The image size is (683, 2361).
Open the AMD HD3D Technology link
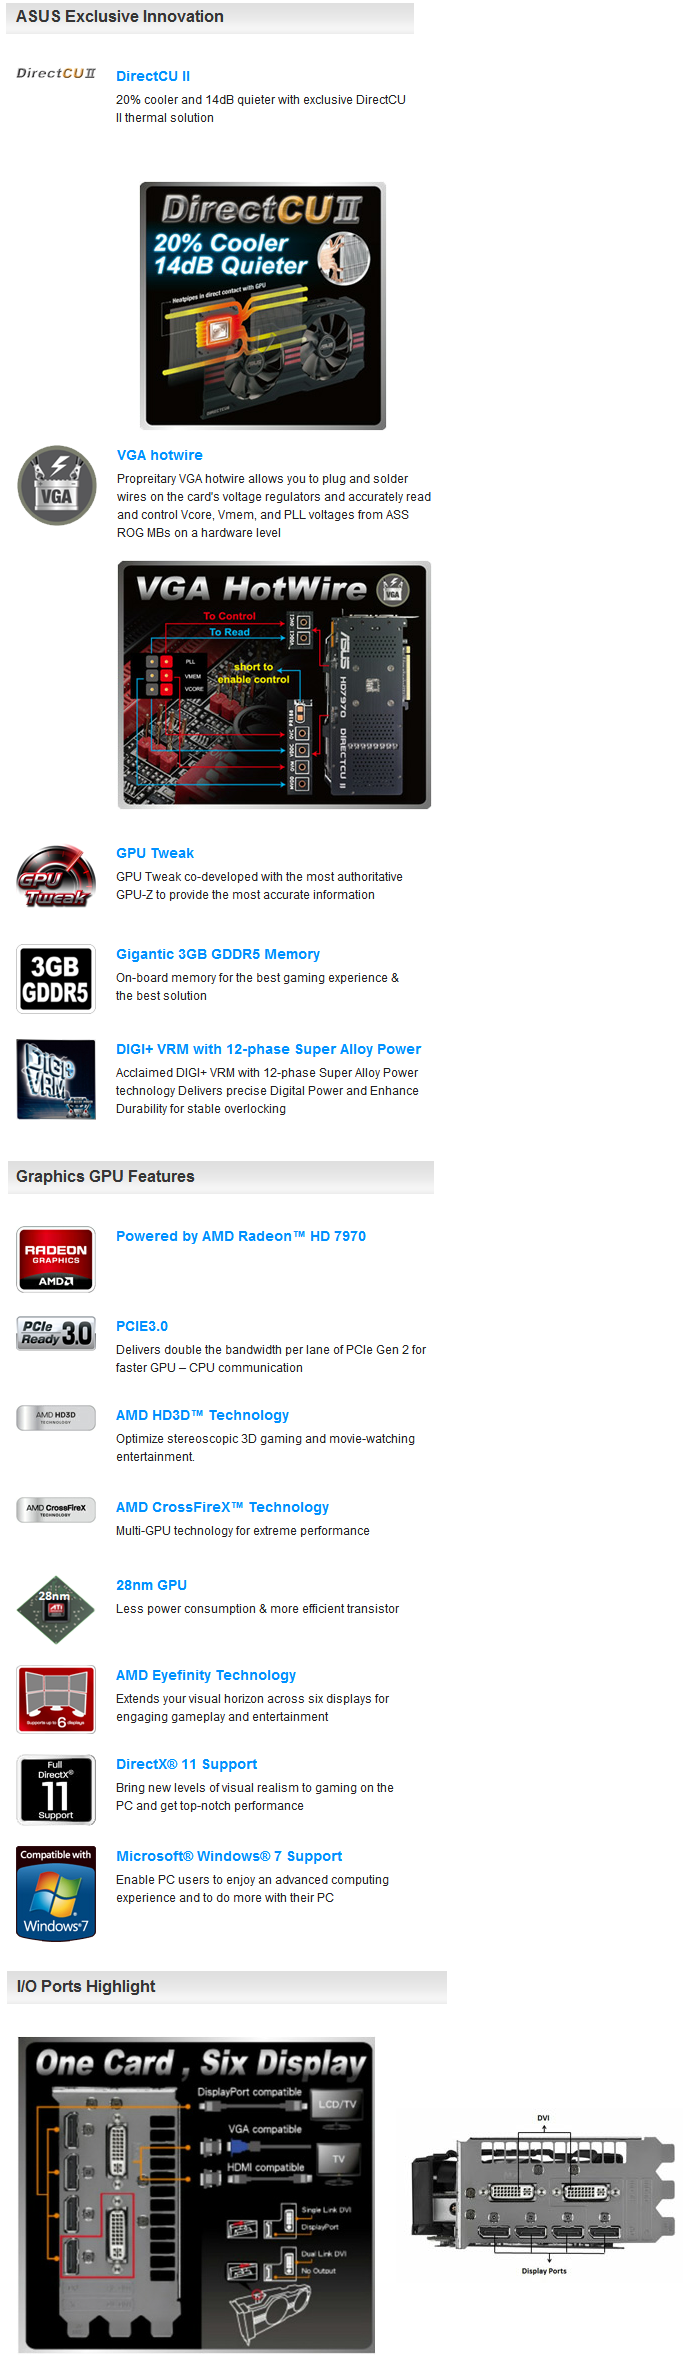[202, 1415]
